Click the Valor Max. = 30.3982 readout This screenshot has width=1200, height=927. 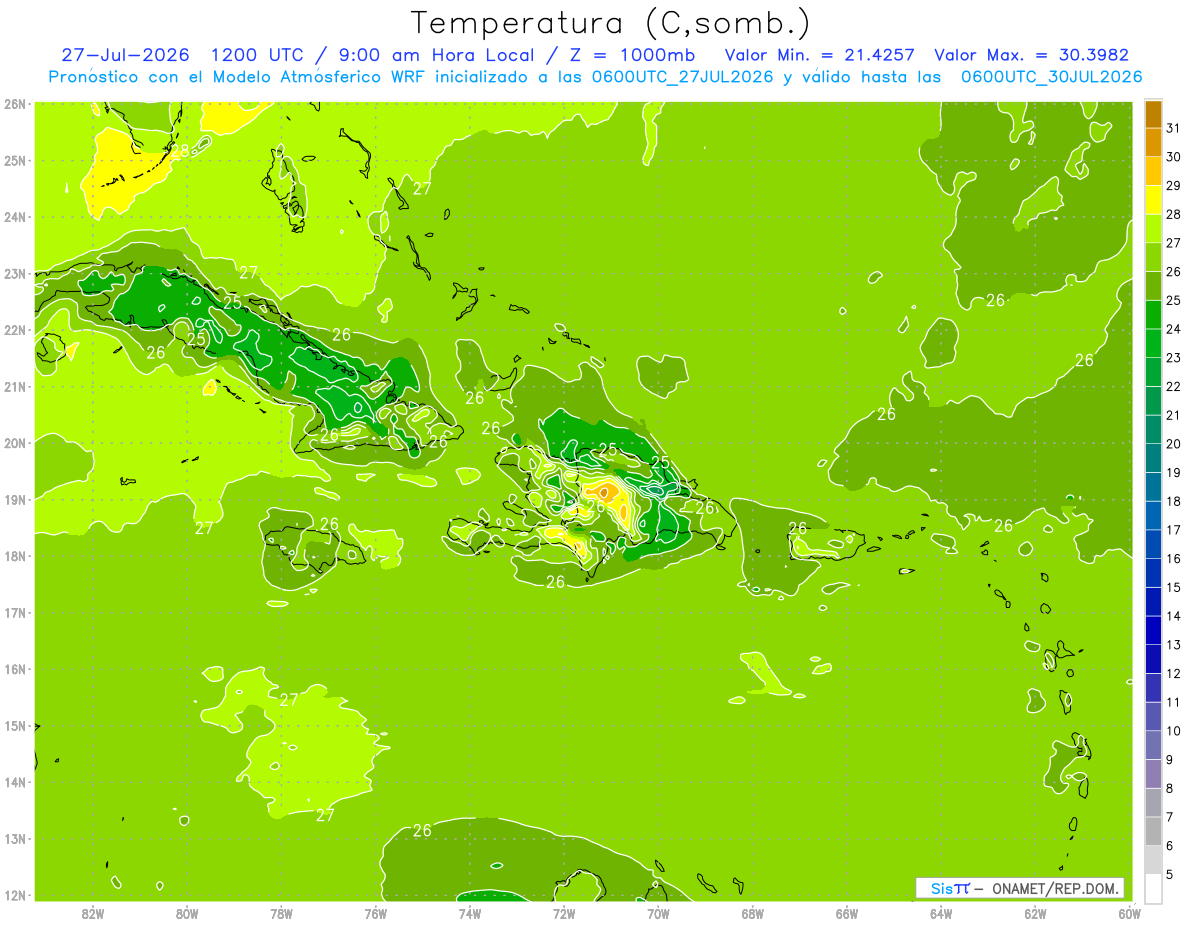tap(1032, 55)
